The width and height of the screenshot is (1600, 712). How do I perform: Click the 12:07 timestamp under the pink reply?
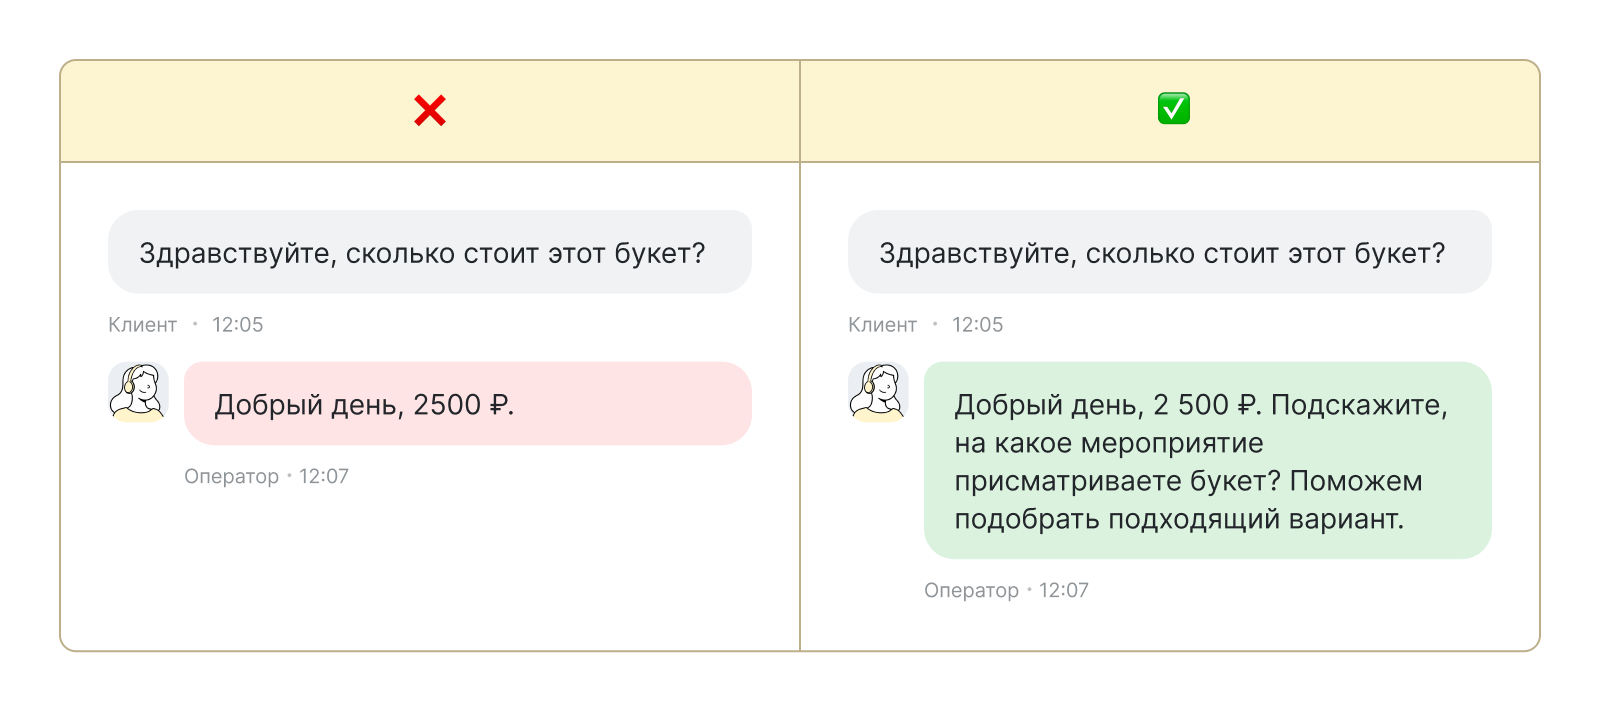pos(324,477)
